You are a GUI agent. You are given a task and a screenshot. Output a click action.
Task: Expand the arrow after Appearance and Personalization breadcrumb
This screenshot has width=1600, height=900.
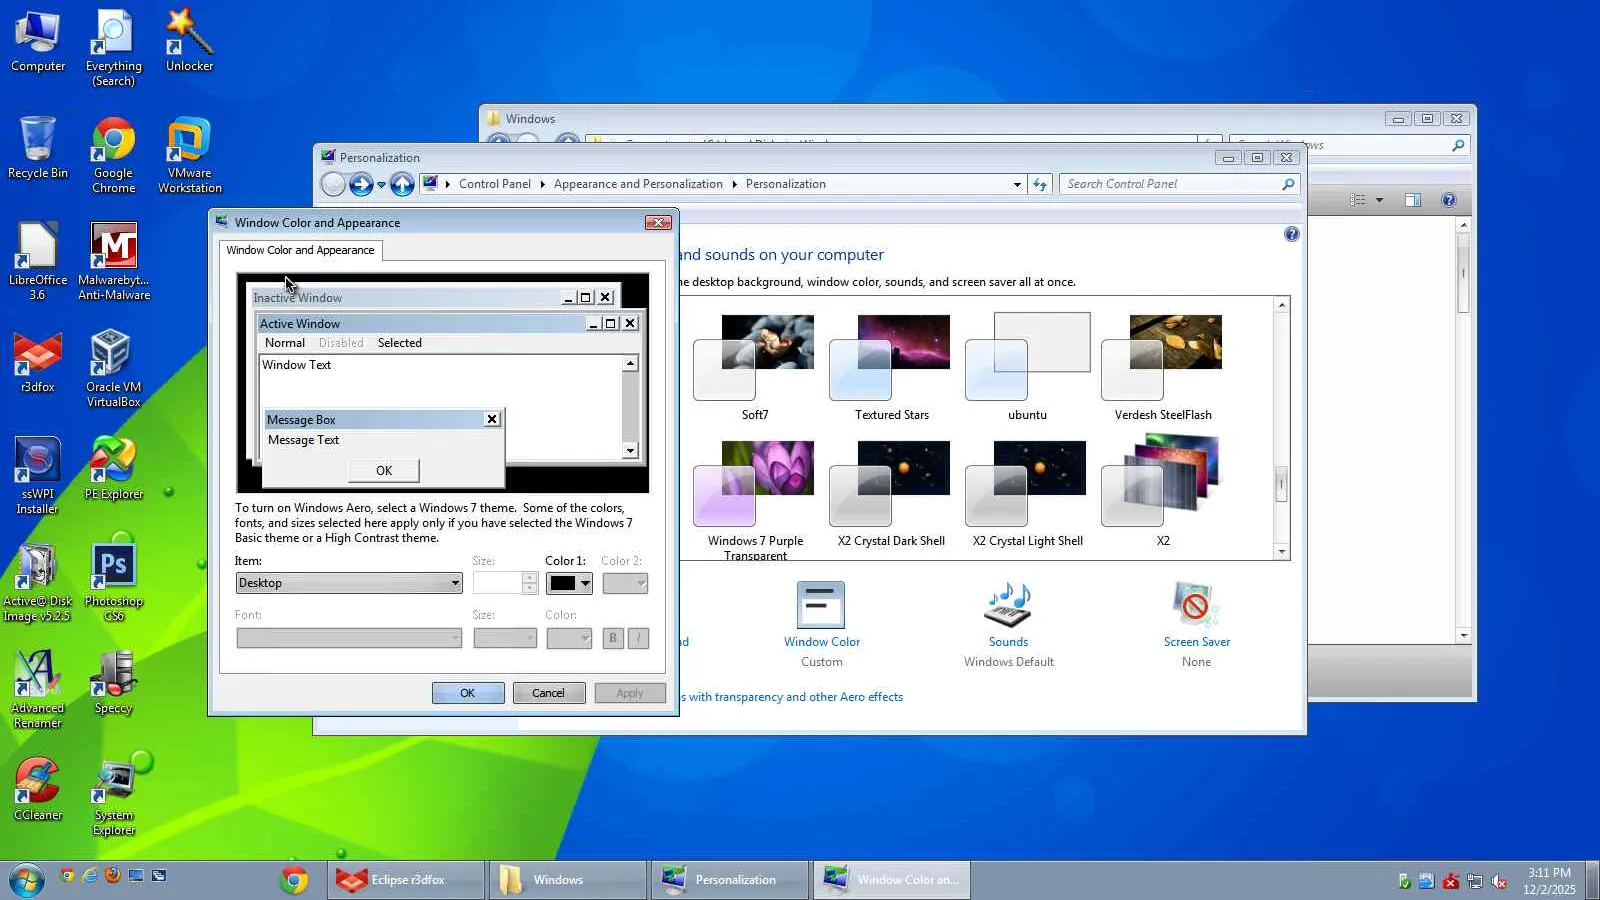coord(734,184)
